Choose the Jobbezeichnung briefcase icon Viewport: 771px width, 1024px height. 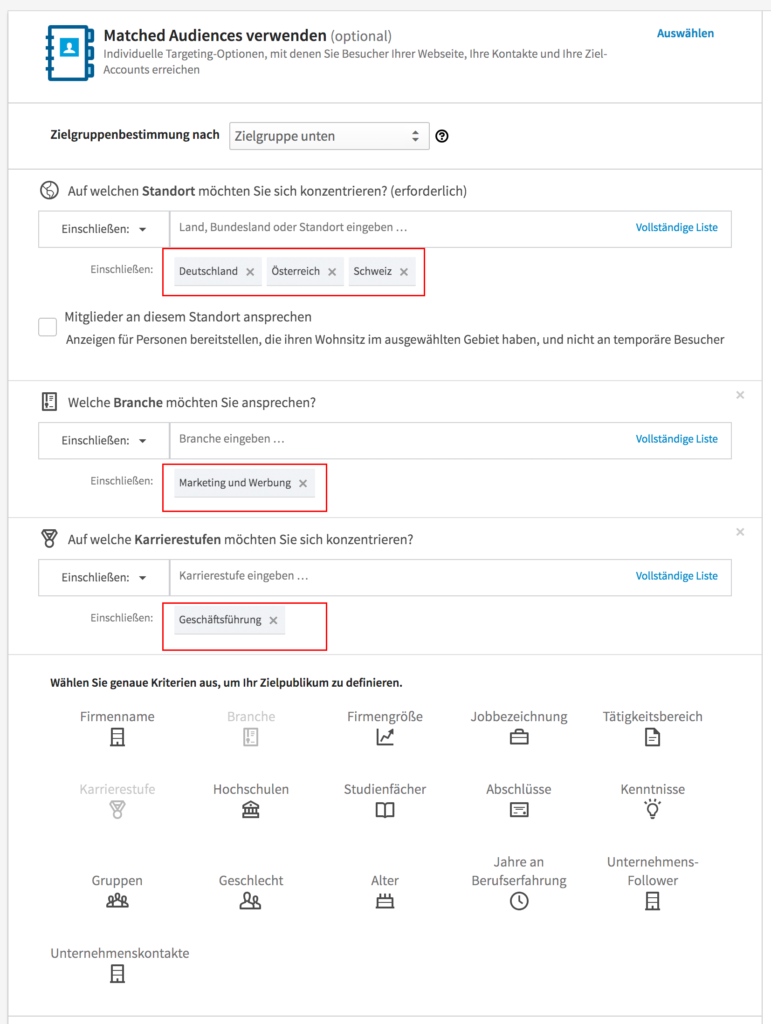tap(519, 737)
